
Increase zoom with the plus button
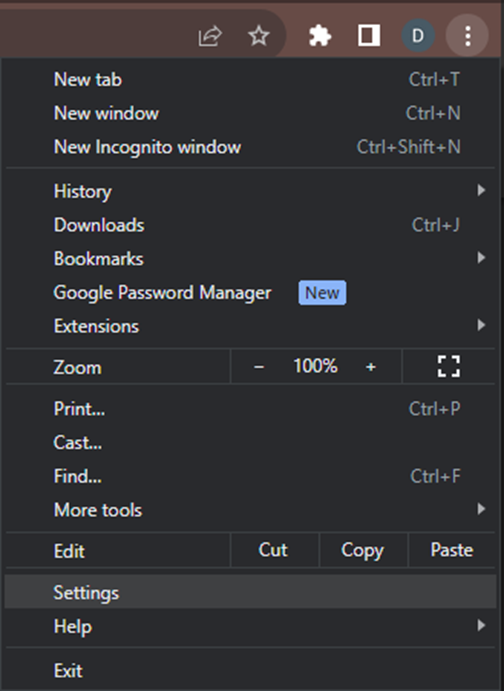371,367
